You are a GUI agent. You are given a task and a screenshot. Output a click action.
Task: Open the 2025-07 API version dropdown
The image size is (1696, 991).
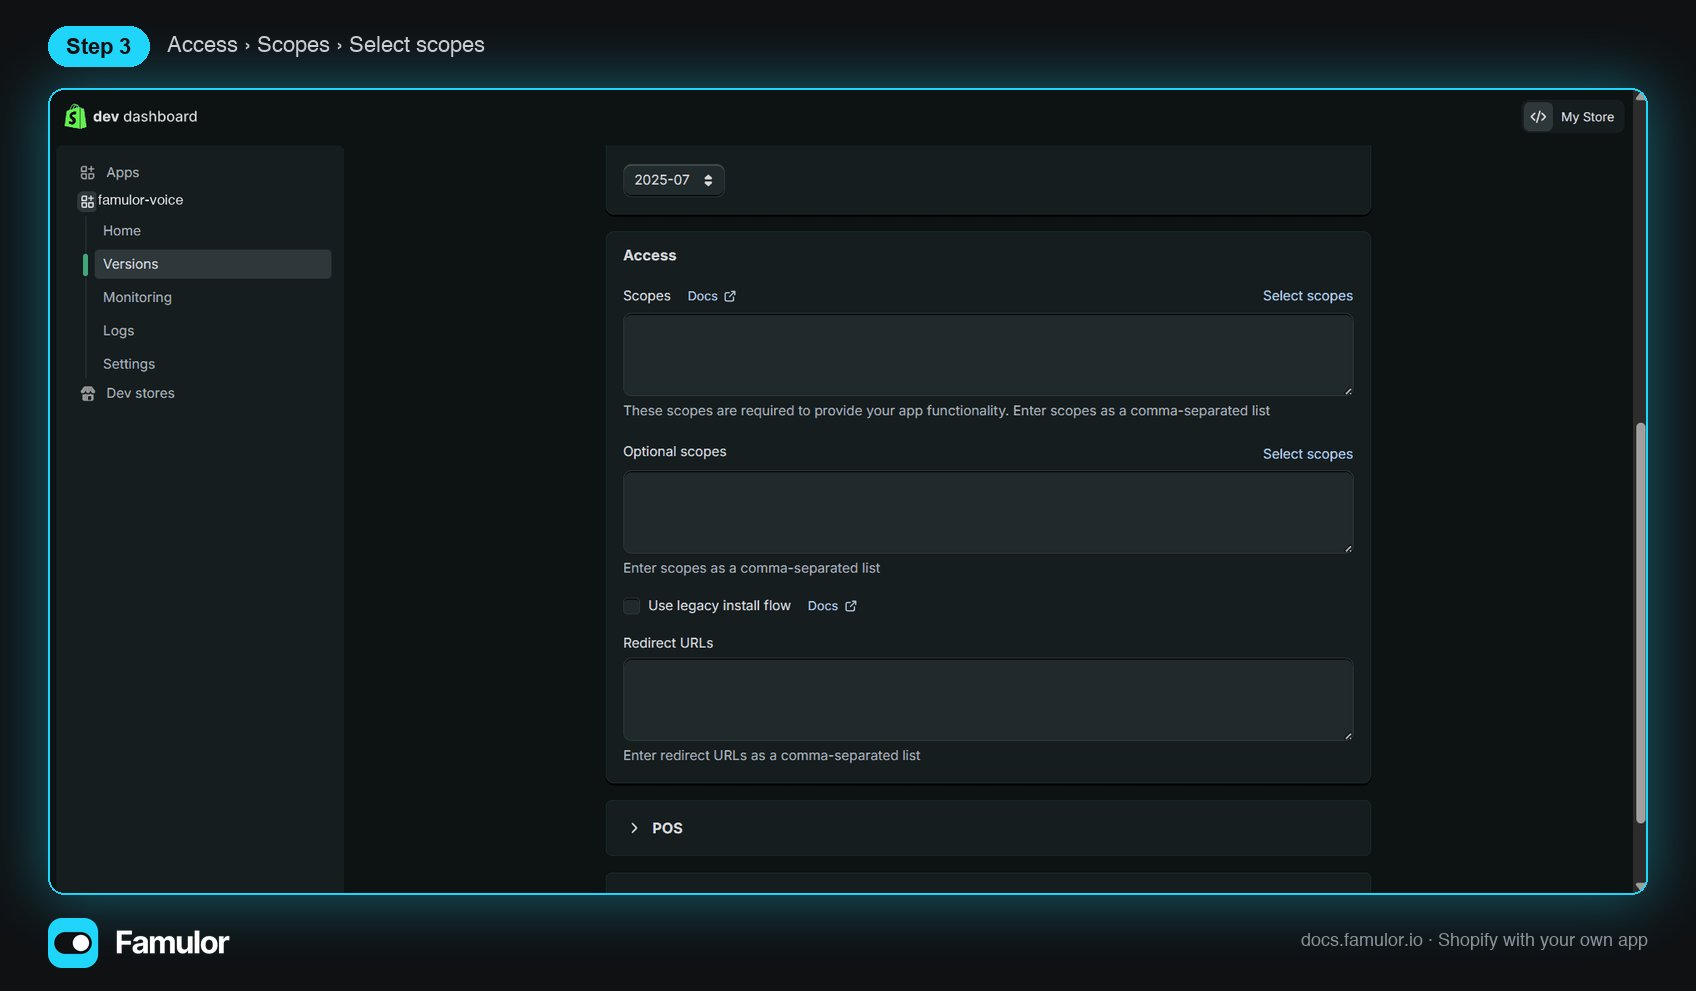[673, 180]
